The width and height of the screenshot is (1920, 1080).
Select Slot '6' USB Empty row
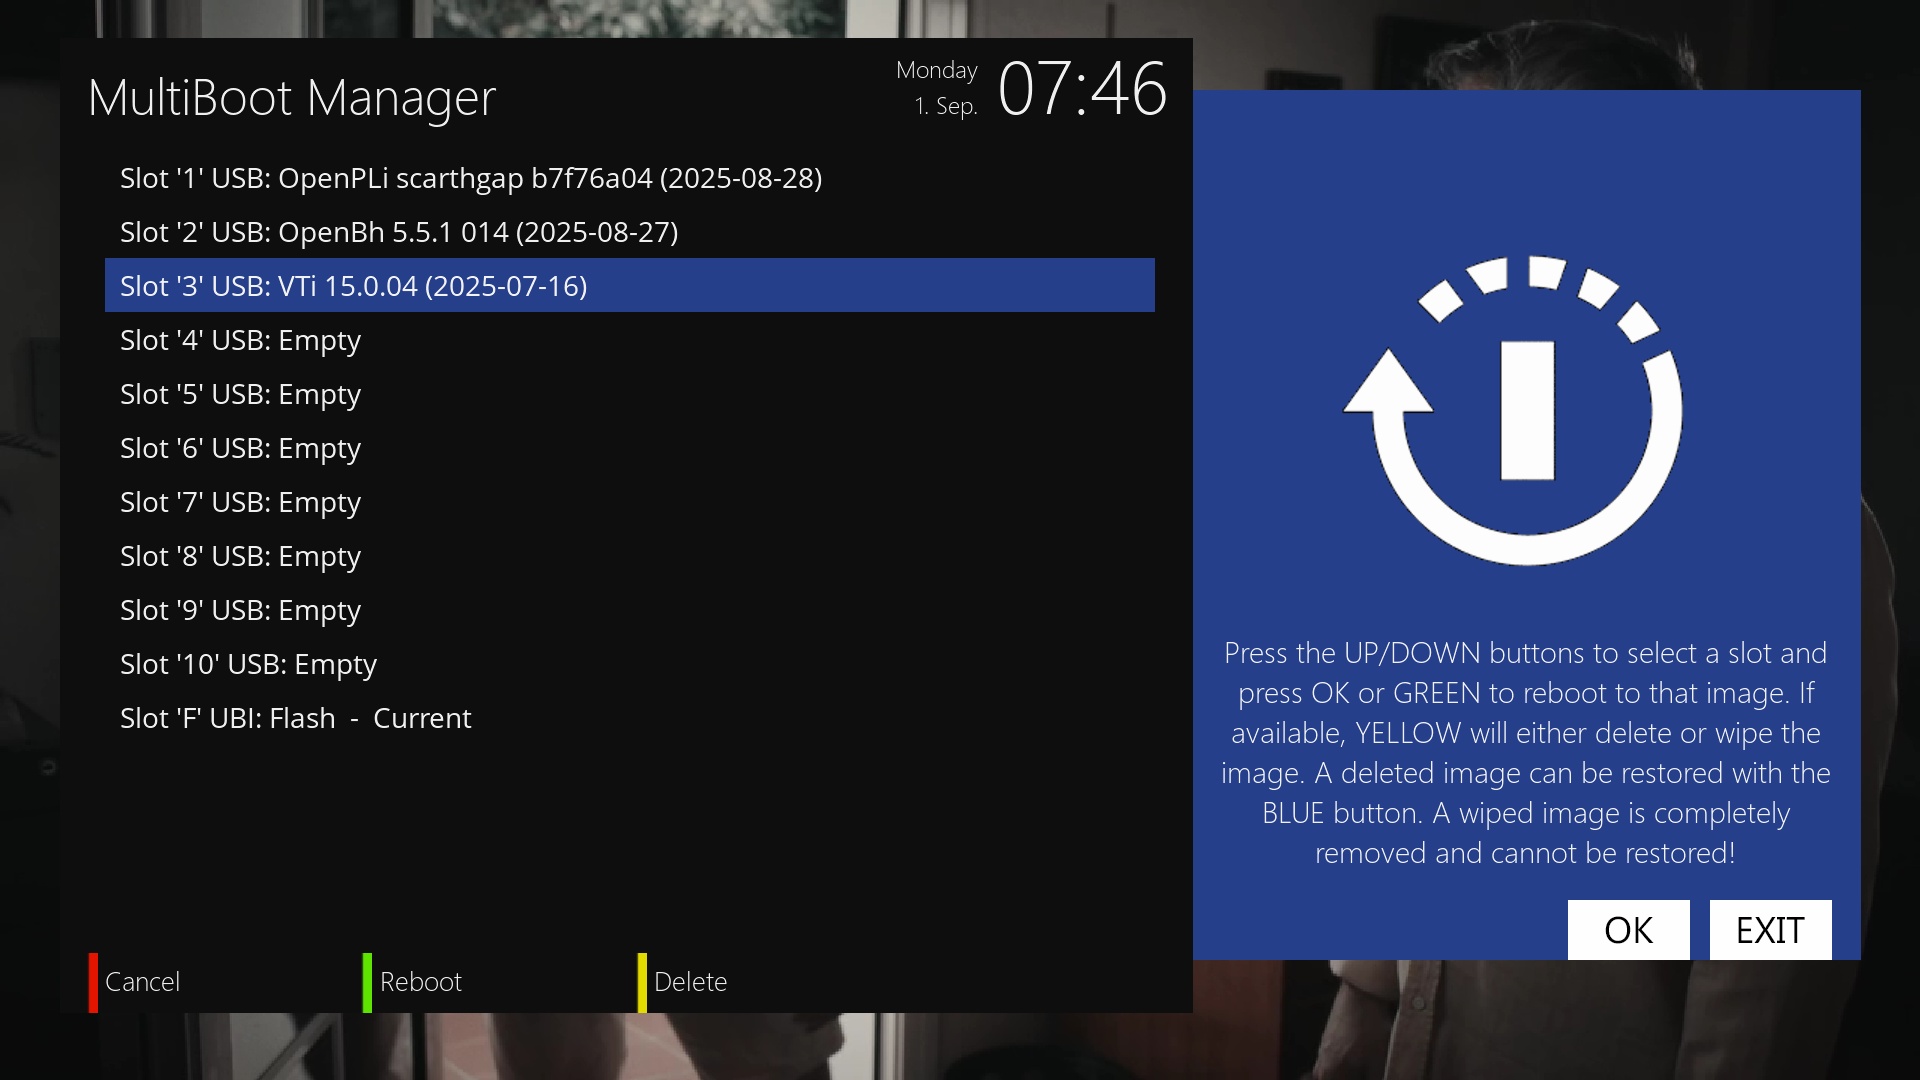[x=630, y=448]
